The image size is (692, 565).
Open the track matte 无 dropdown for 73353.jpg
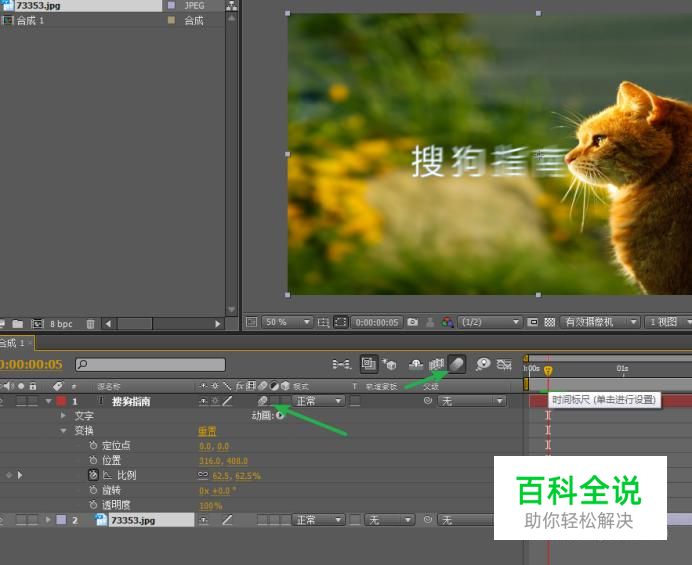pyautogui.click(x=389, y=520)
